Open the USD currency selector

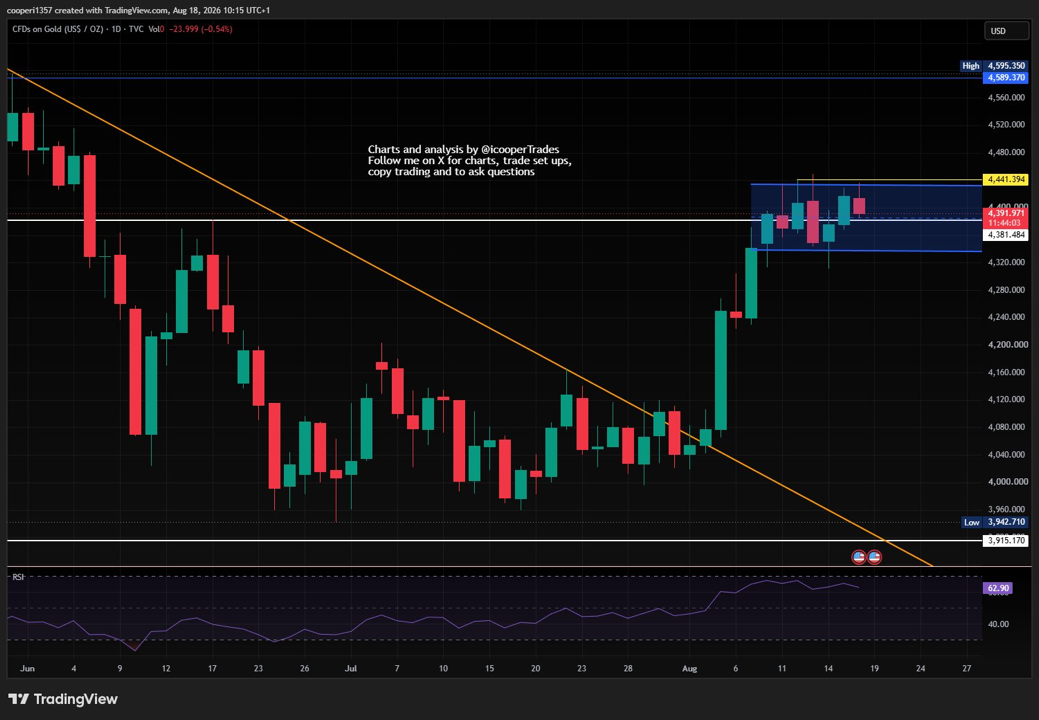1005,31
